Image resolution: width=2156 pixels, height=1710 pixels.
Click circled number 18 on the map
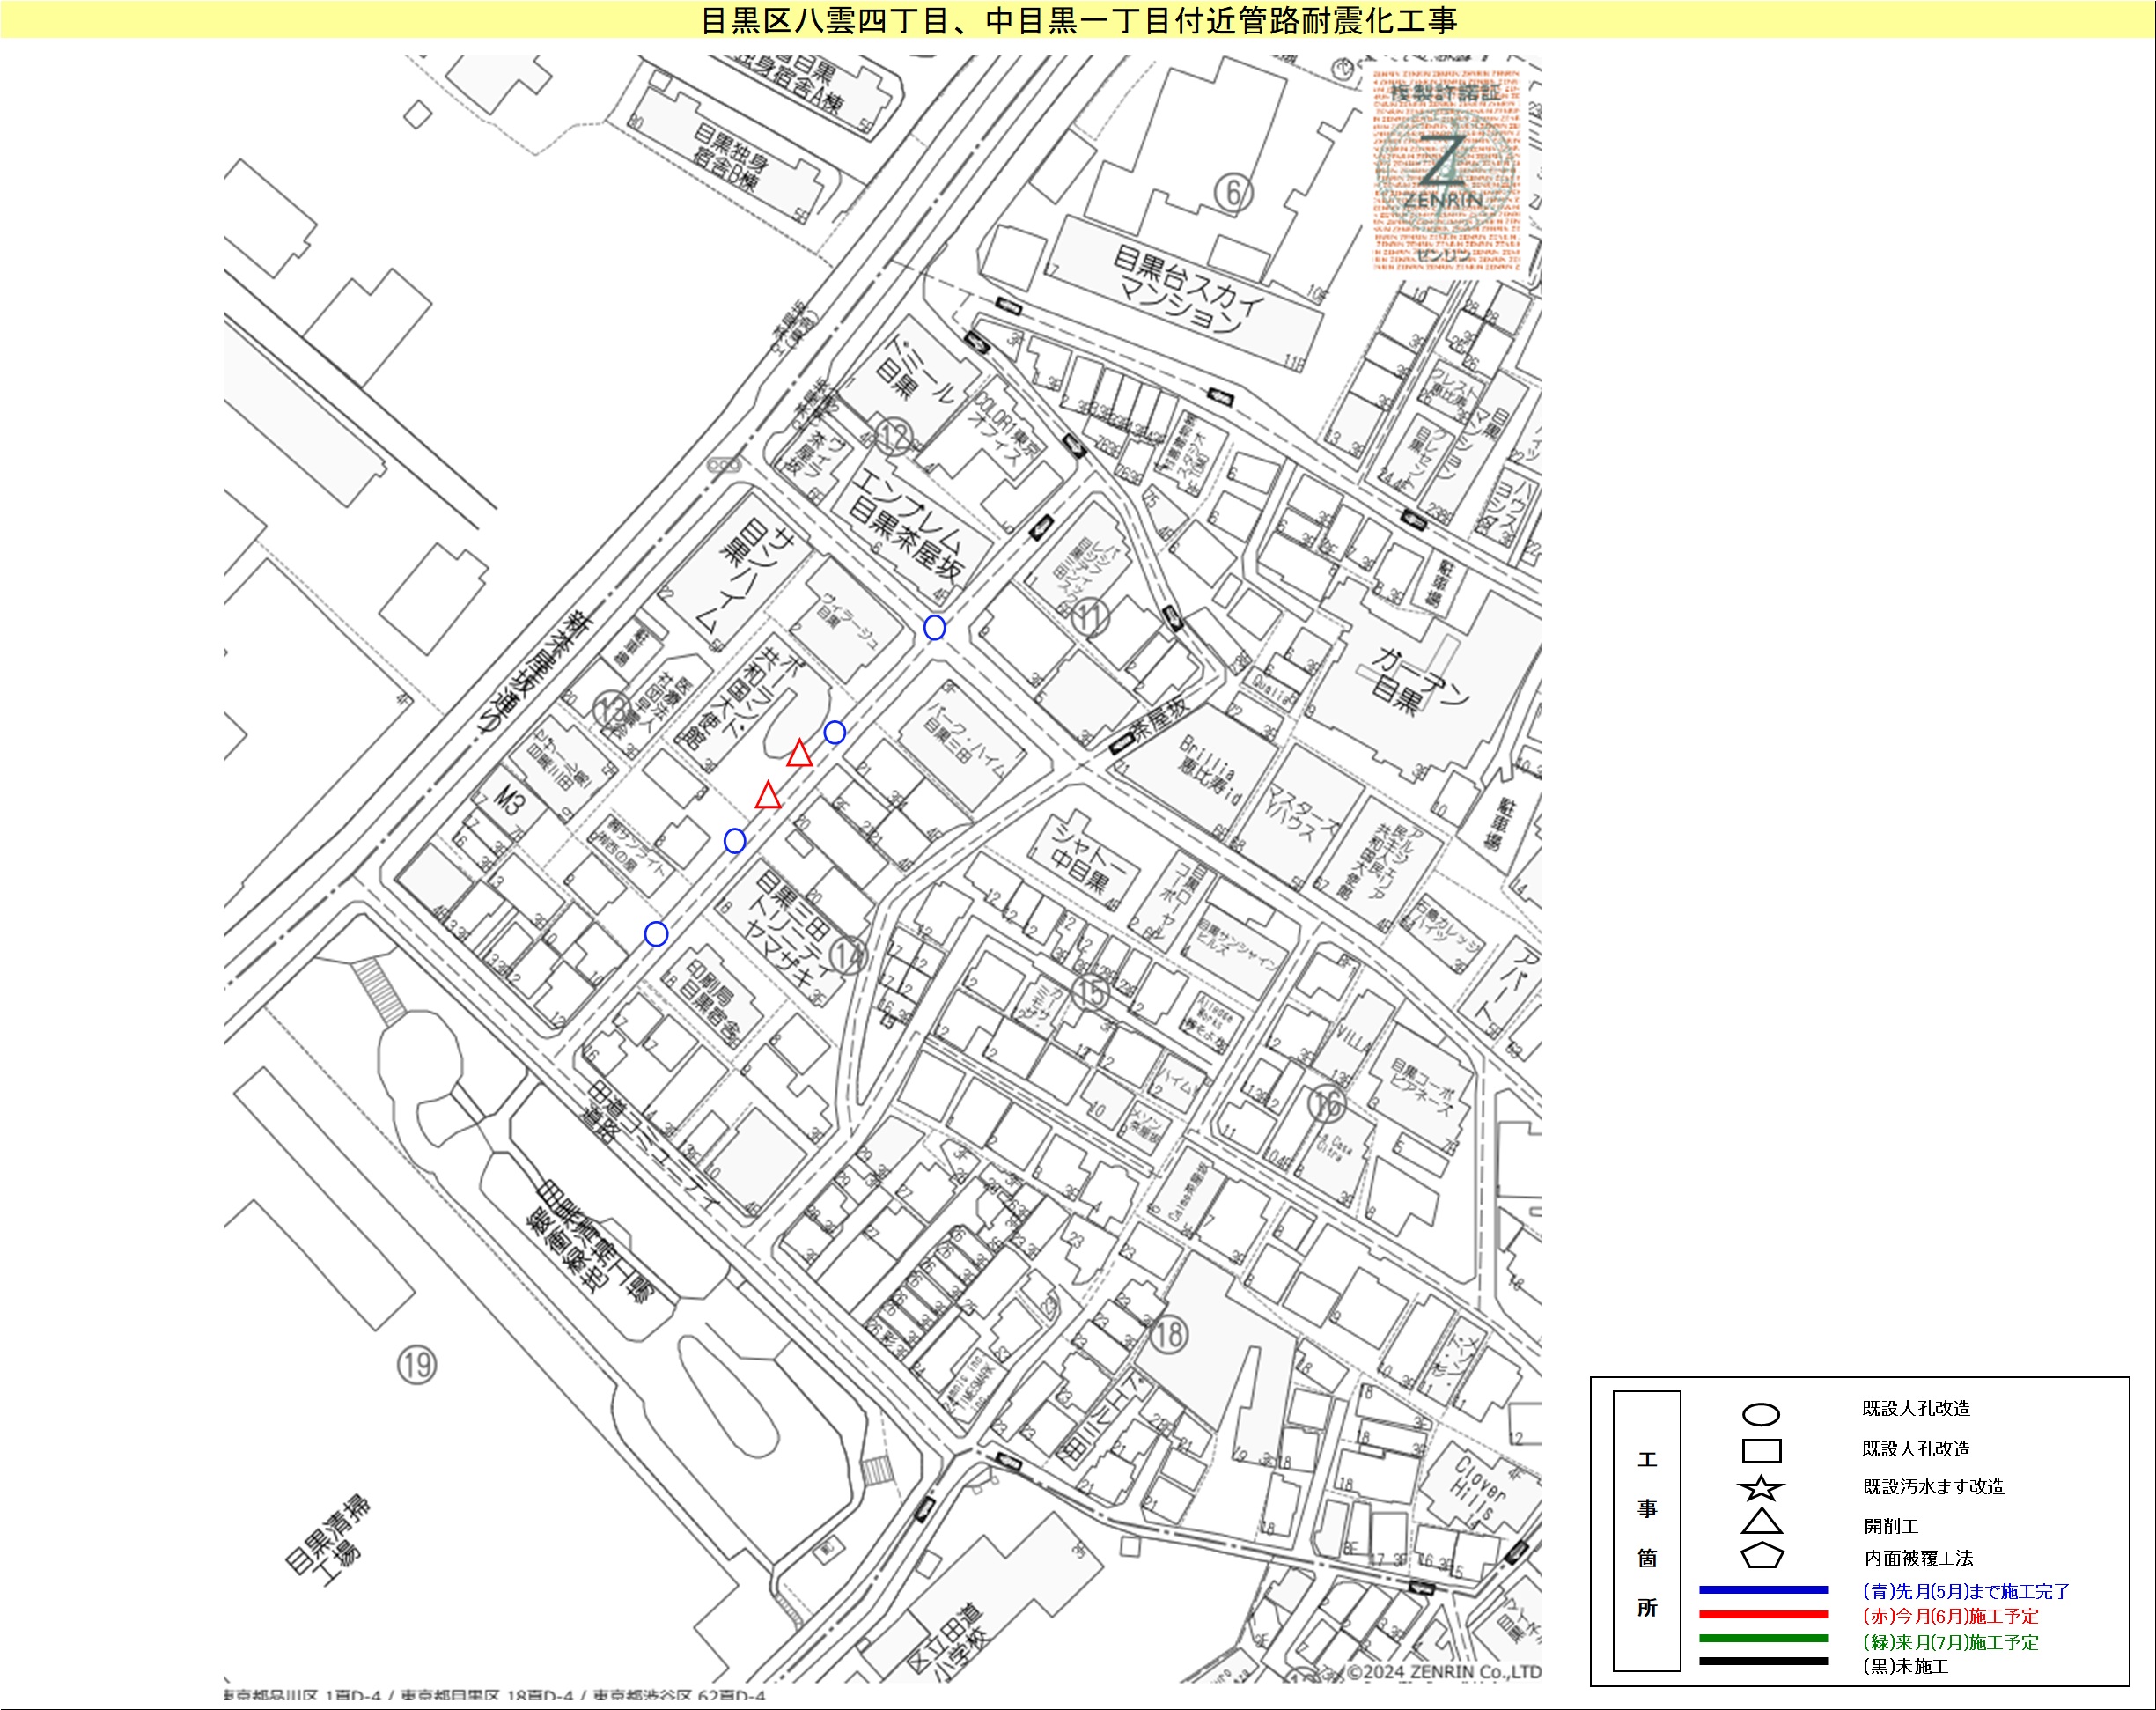1168,1334
